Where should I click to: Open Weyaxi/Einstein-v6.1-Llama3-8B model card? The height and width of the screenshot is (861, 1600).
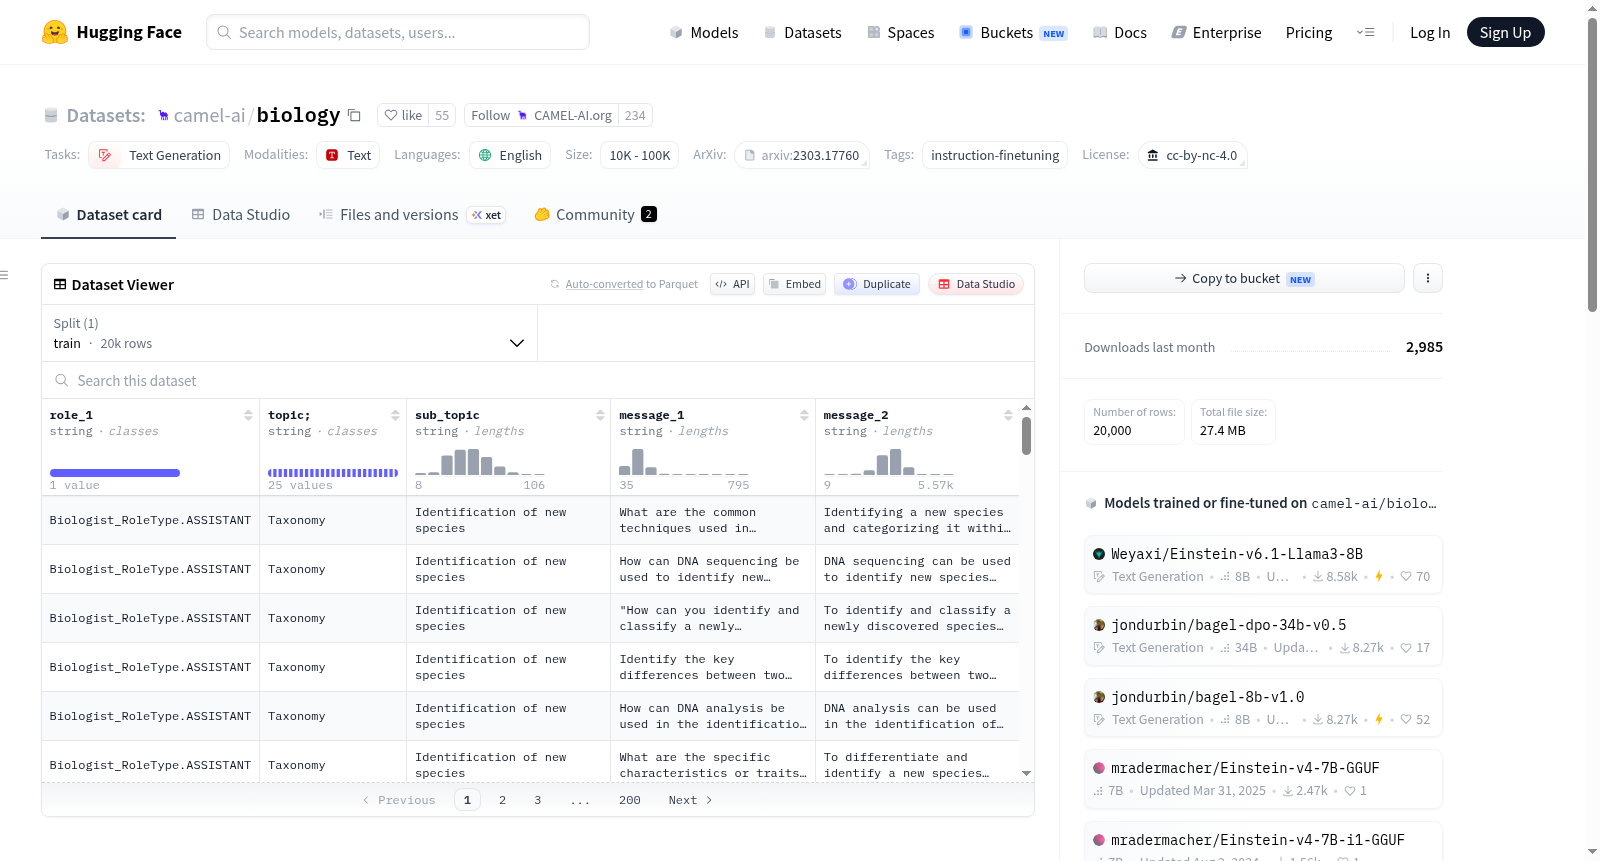pyautogui.click(x=1263, y=564)
